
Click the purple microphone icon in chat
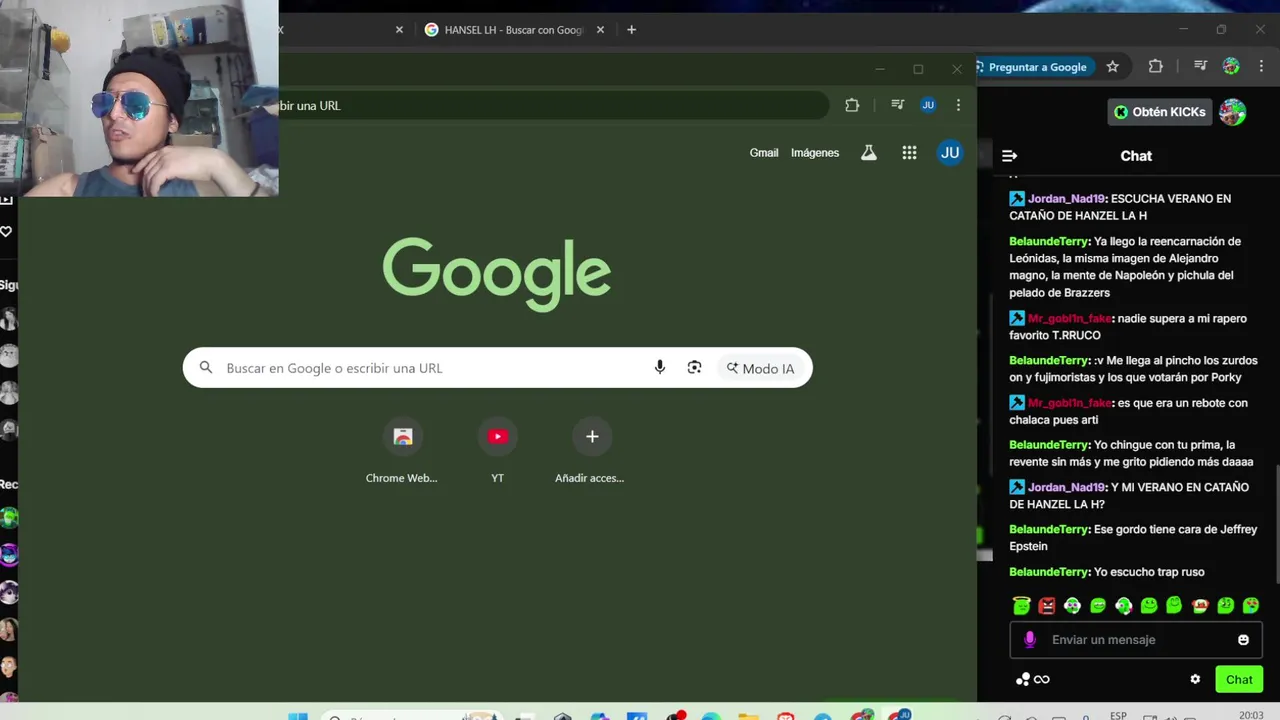click(1030, 640)
